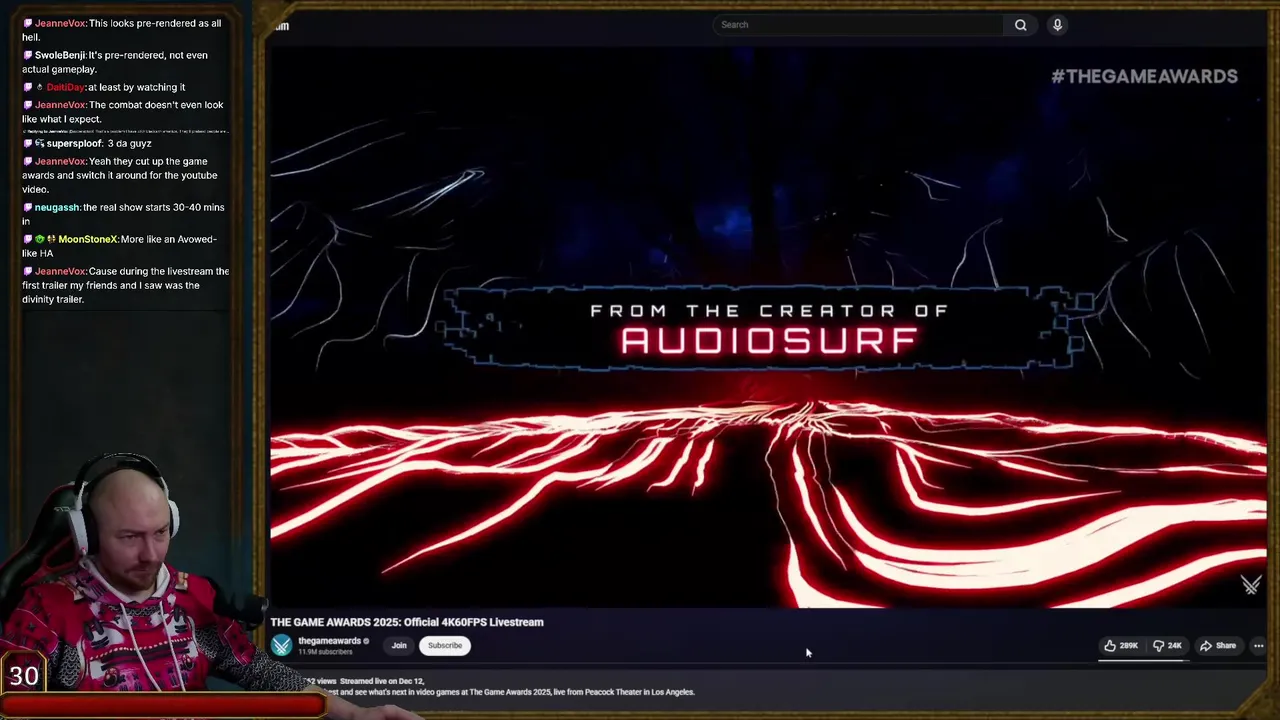Click DaitiDay message "at least by watching it"
Screen dimensions: 1280x720
pyautogui.click(x=136, y=87)
